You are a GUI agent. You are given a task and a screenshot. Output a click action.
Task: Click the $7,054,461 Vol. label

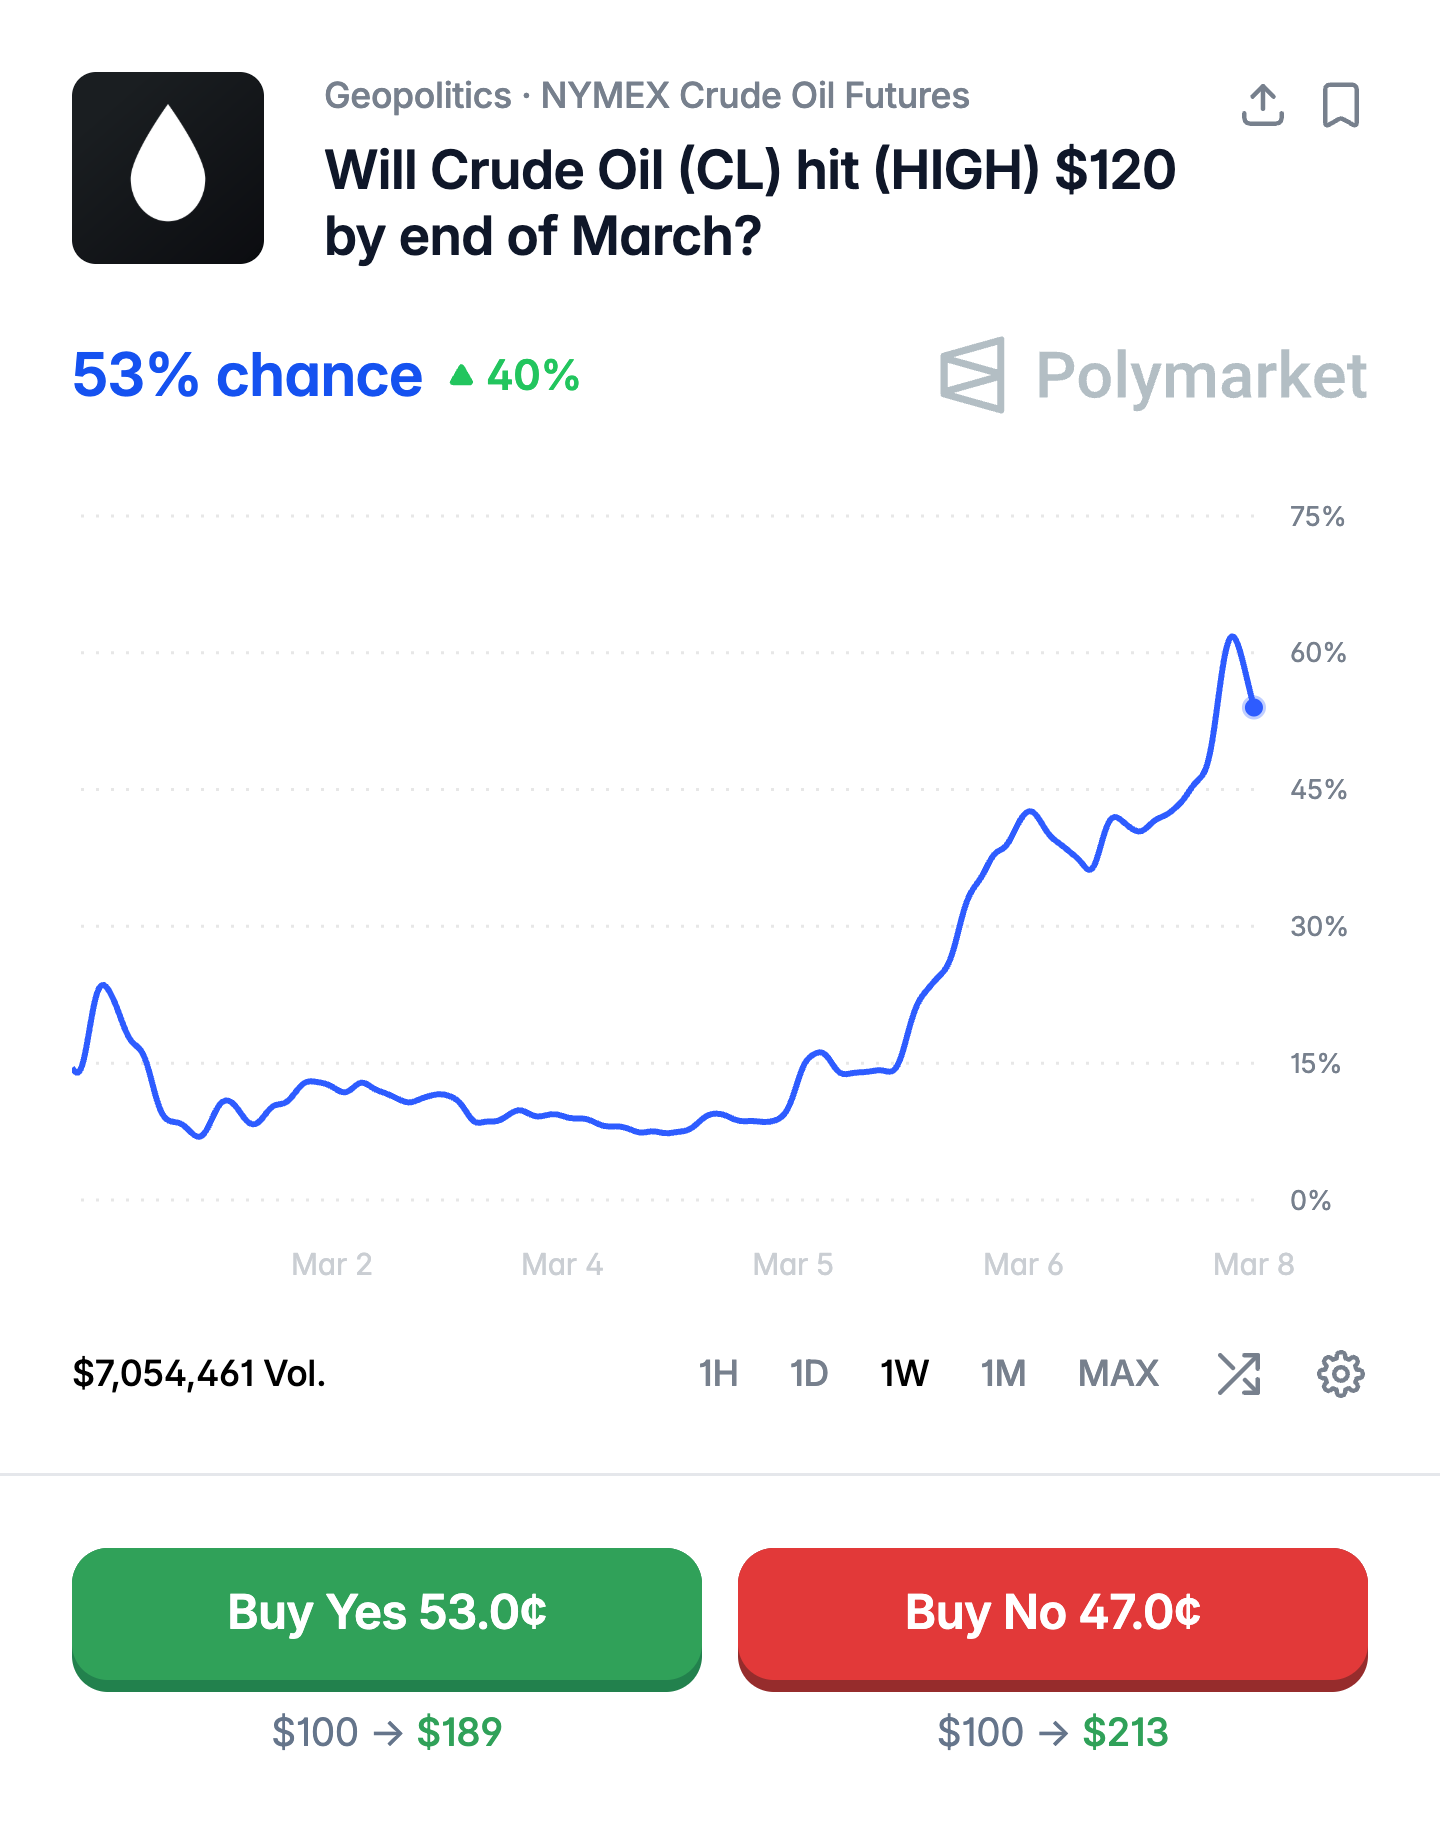pos(199,1374)
